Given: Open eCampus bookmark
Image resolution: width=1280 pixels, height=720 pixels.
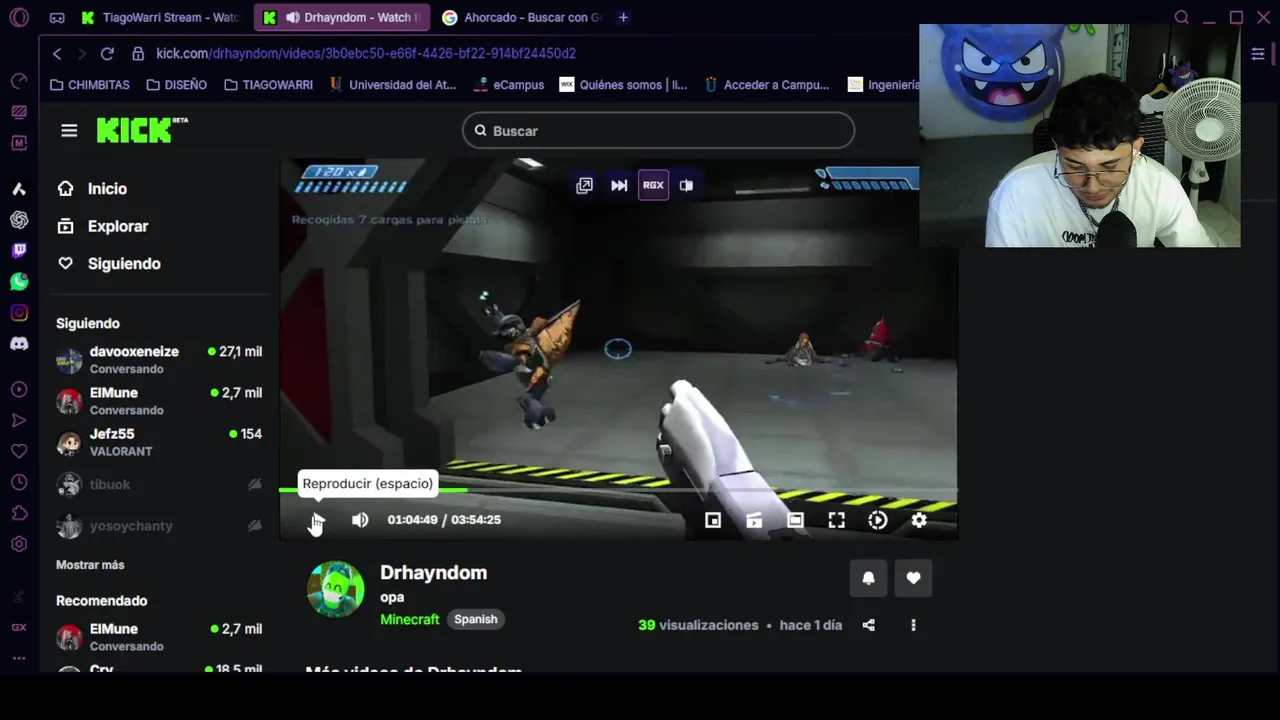Looking at the screenshot, I should coord(510,85).
